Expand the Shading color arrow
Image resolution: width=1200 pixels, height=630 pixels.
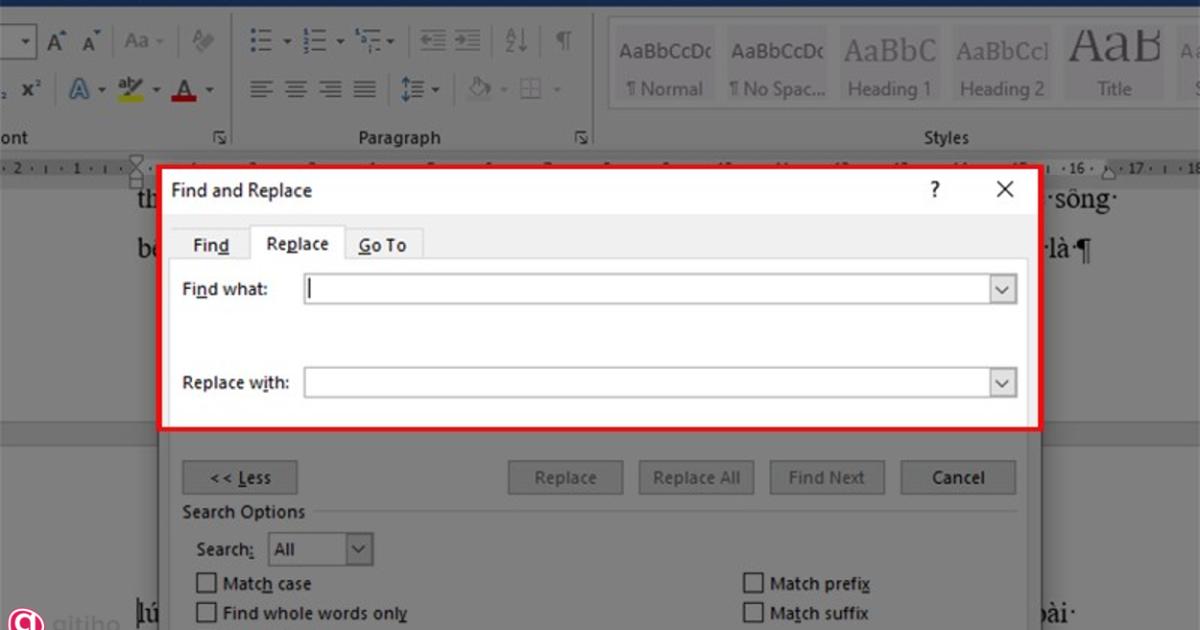pyautogui.click(x=504, y=91)
